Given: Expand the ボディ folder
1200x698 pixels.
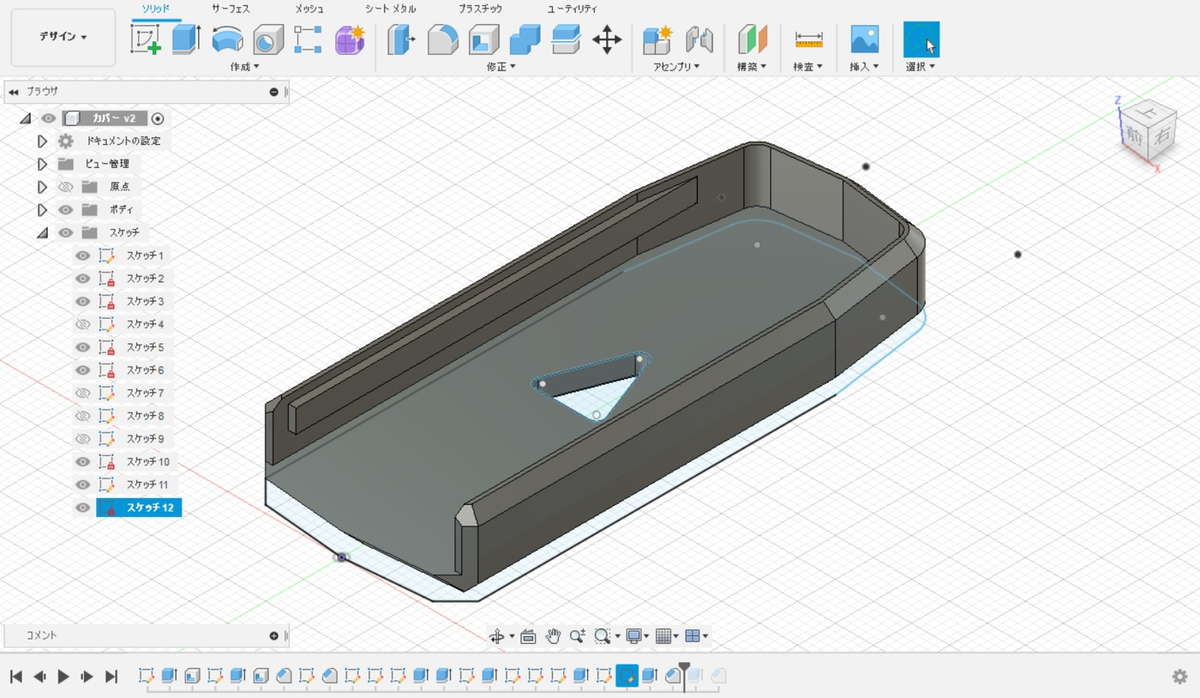Looking at the screenshot, I should [x=42, y=210].
